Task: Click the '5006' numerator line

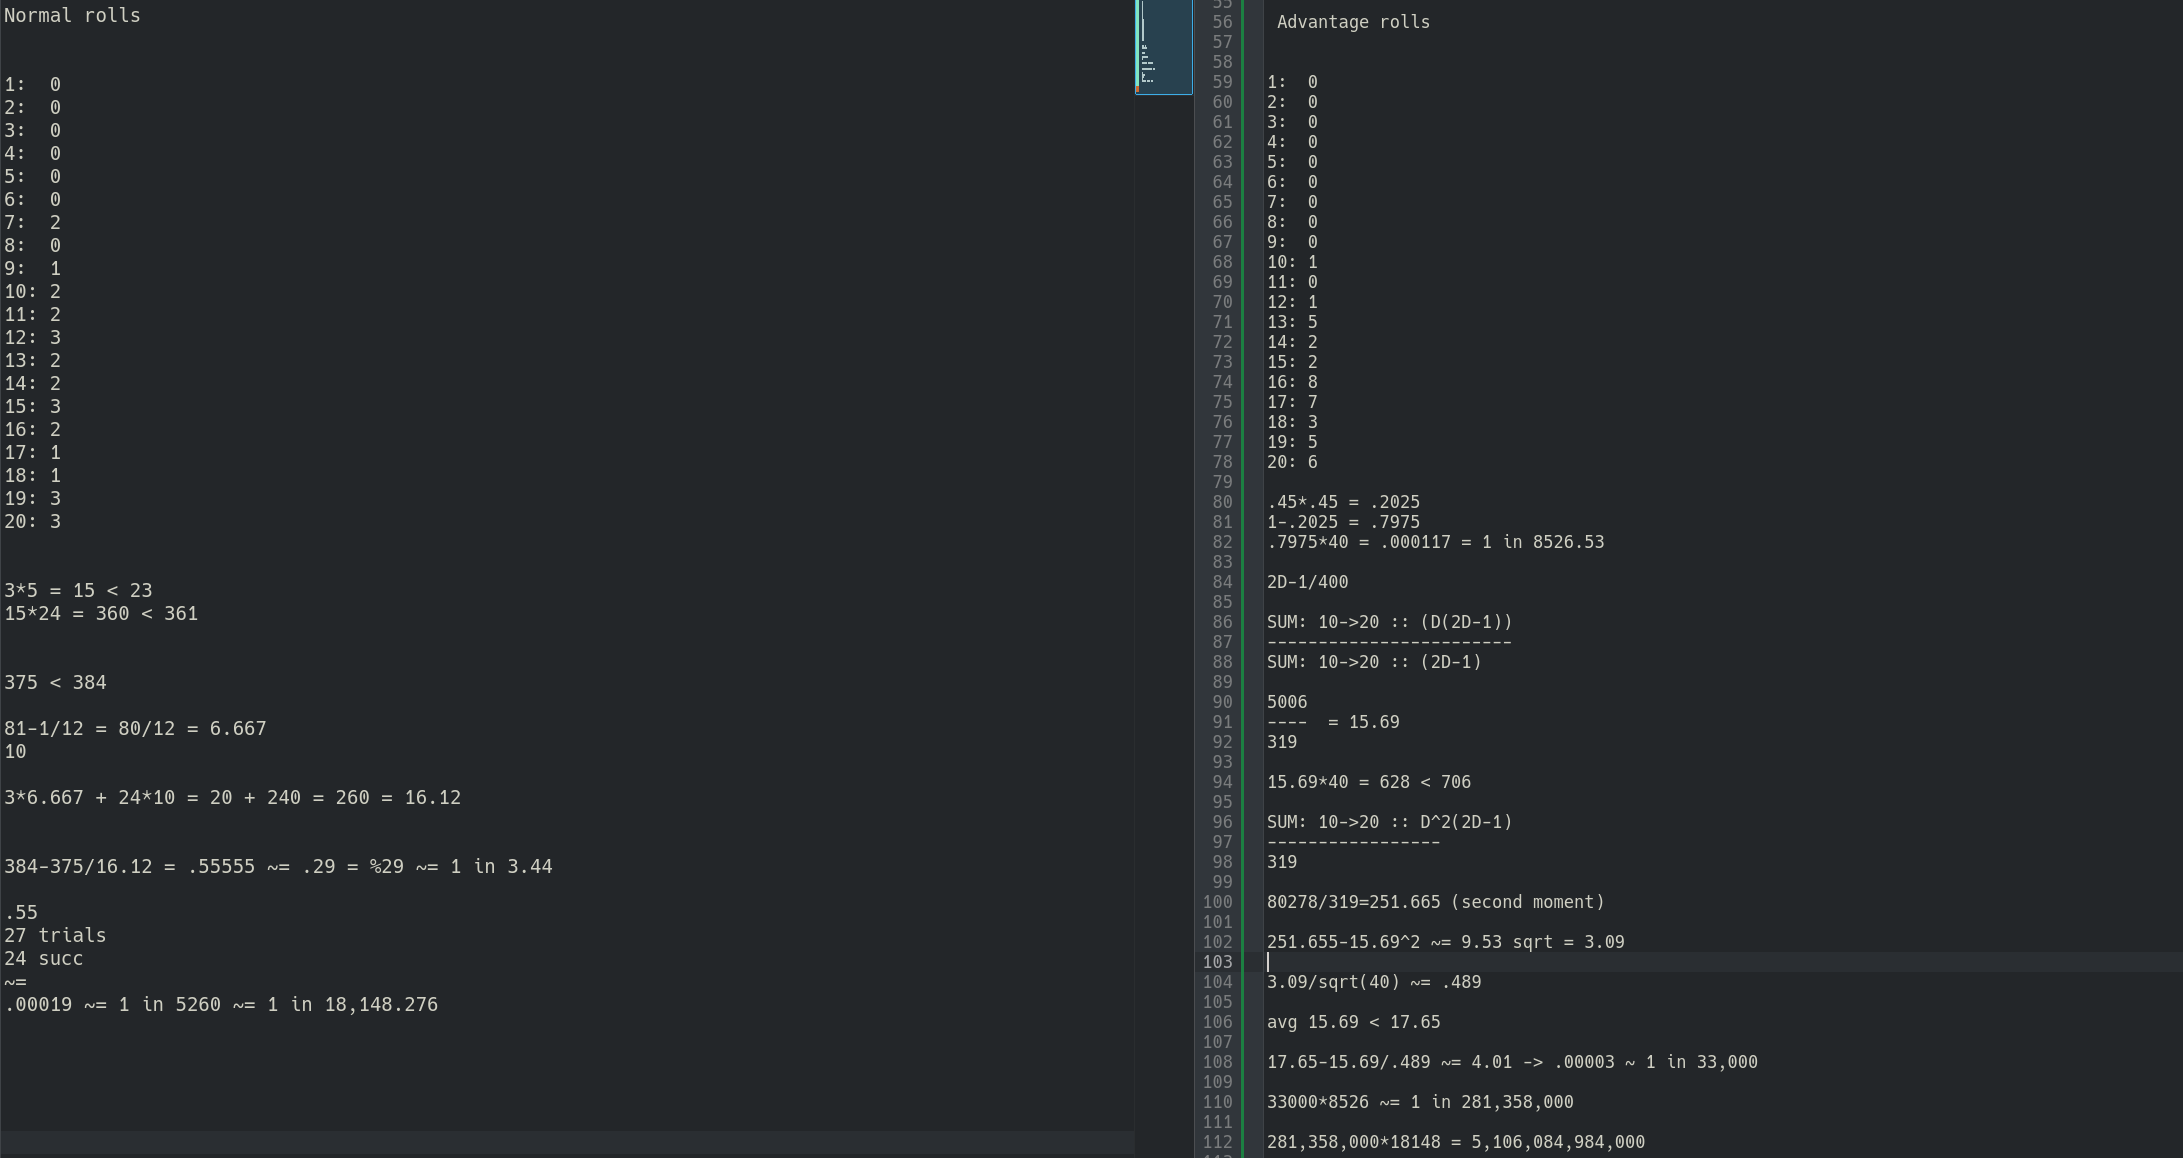Action: (1287, 702)
